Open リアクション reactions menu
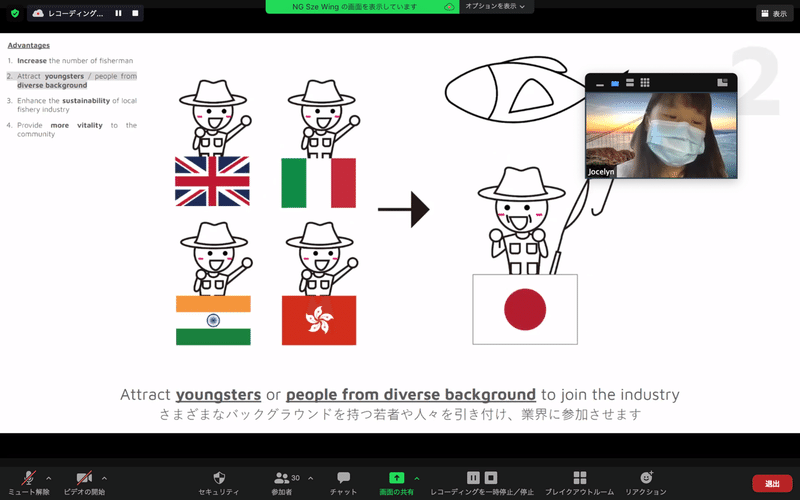800x500 pixels. click(x=646, y=483)
